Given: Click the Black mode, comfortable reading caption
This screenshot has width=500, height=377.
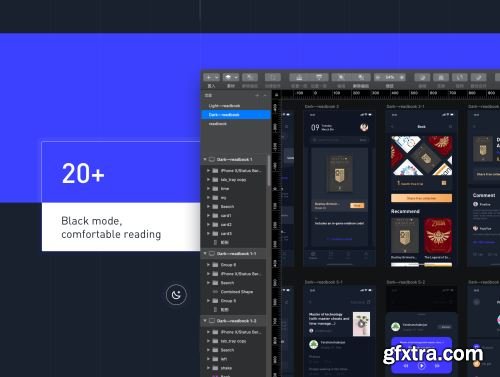Looking at the screenshot, I should (111, 227).
